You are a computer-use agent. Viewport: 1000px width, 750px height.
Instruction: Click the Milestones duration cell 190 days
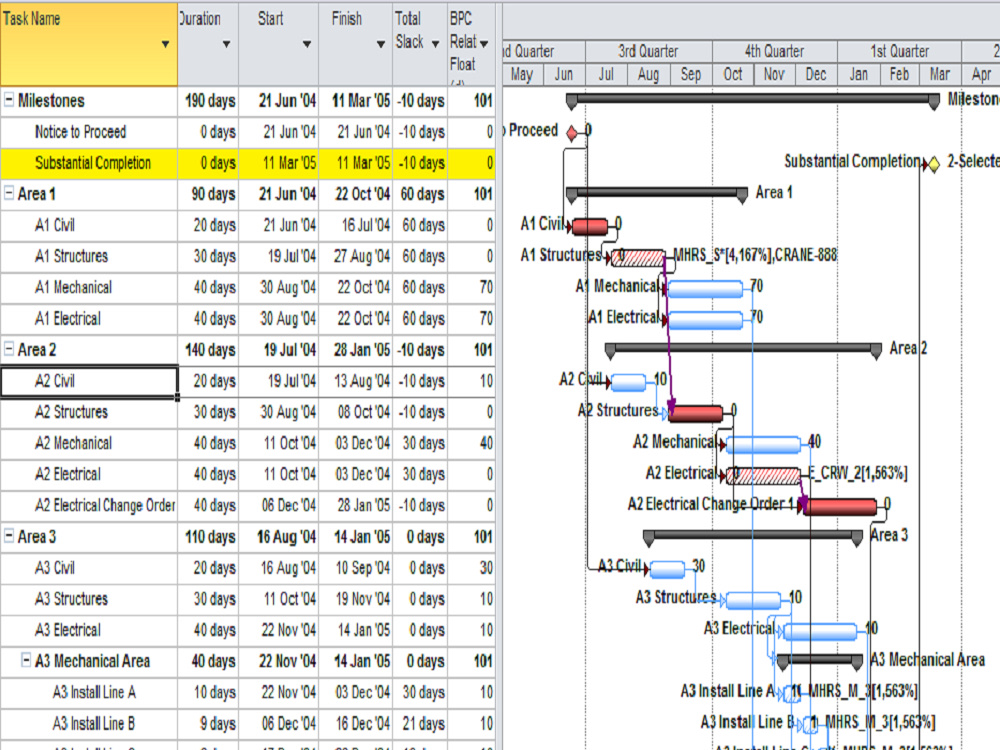click(210, 101)
